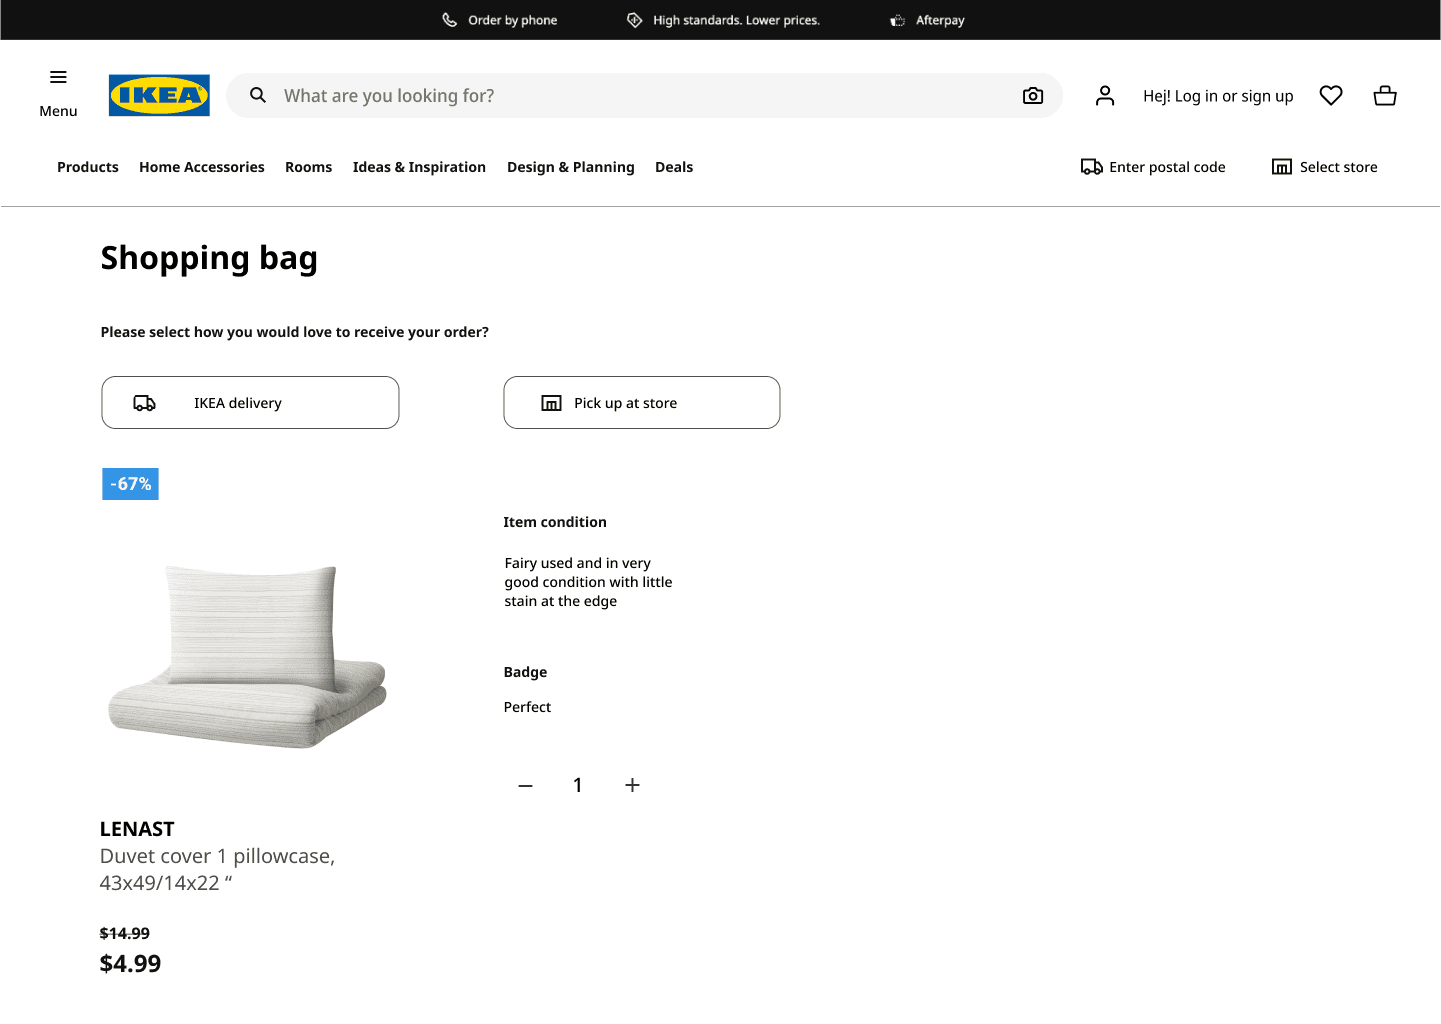Click the user profile icon
1441x1024 pixels.
point(1105,95)
